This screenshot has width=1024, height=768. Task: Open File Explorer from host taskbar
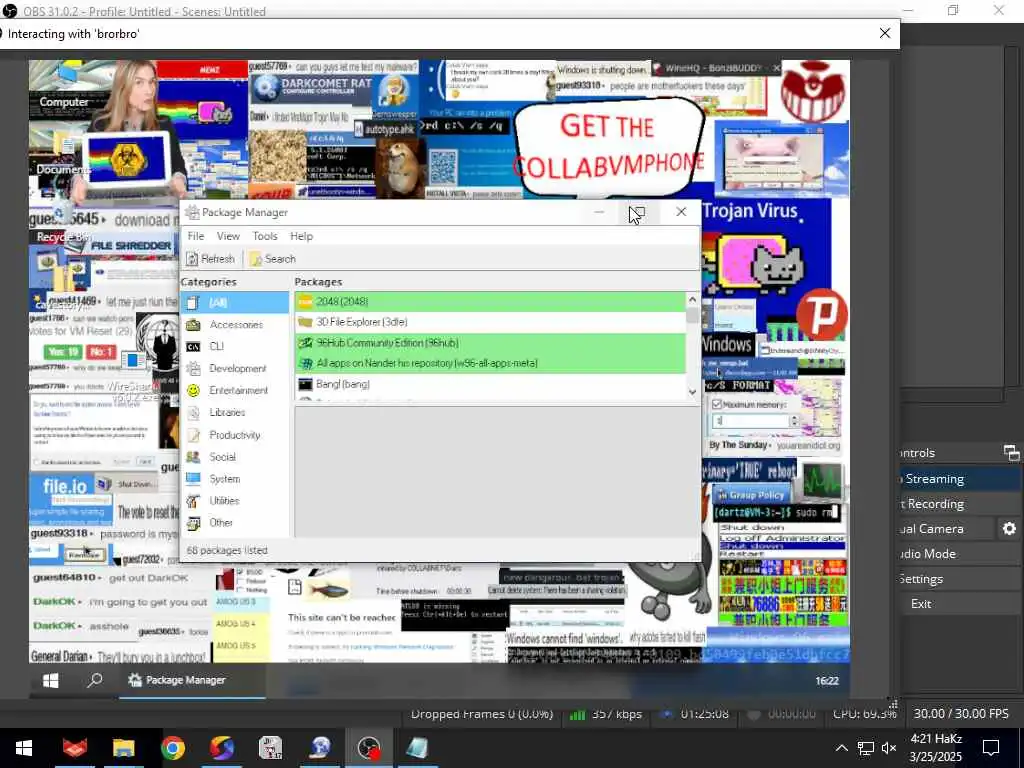click(123, 748)
